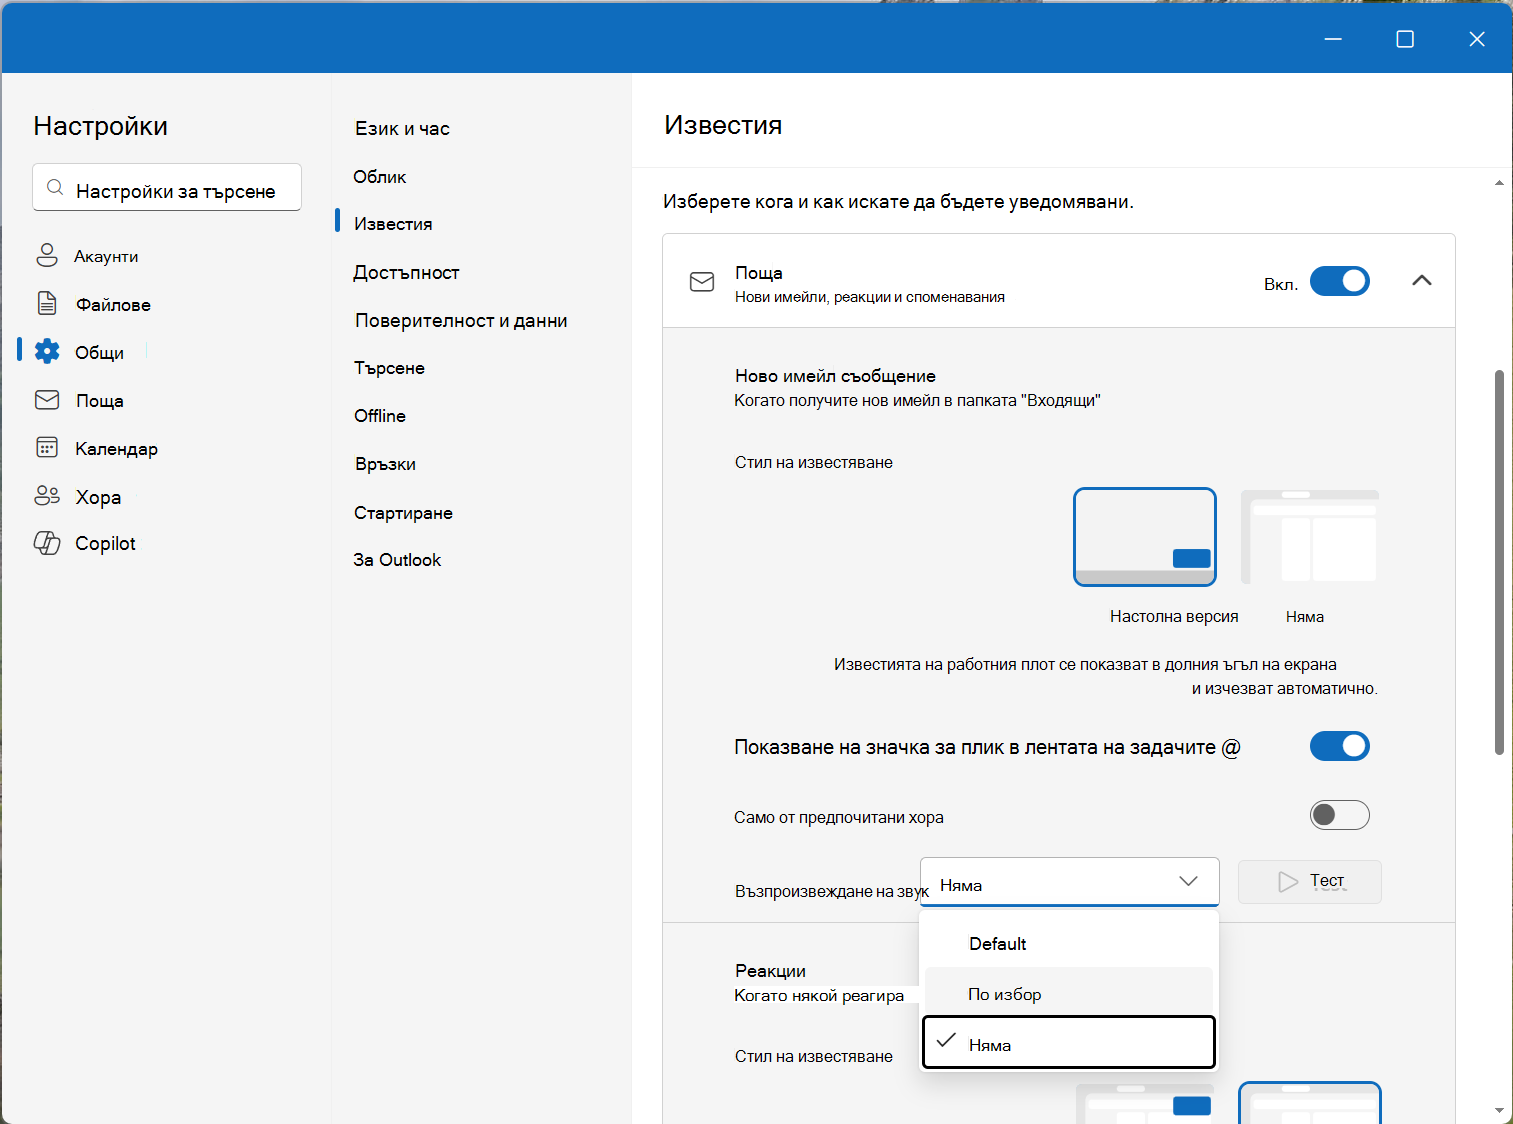
Task: Click the Хора people icon
Action: coord(47,495)
